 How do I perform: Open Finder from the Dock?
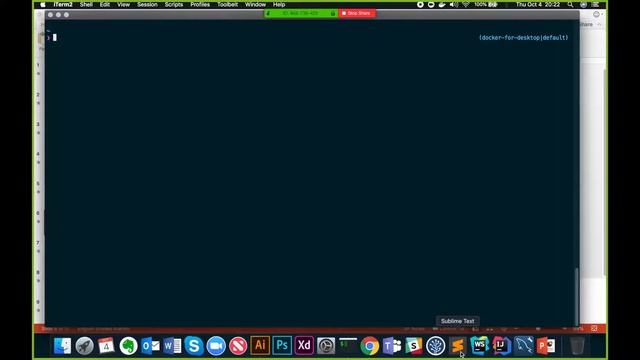(x=62, y=346)
